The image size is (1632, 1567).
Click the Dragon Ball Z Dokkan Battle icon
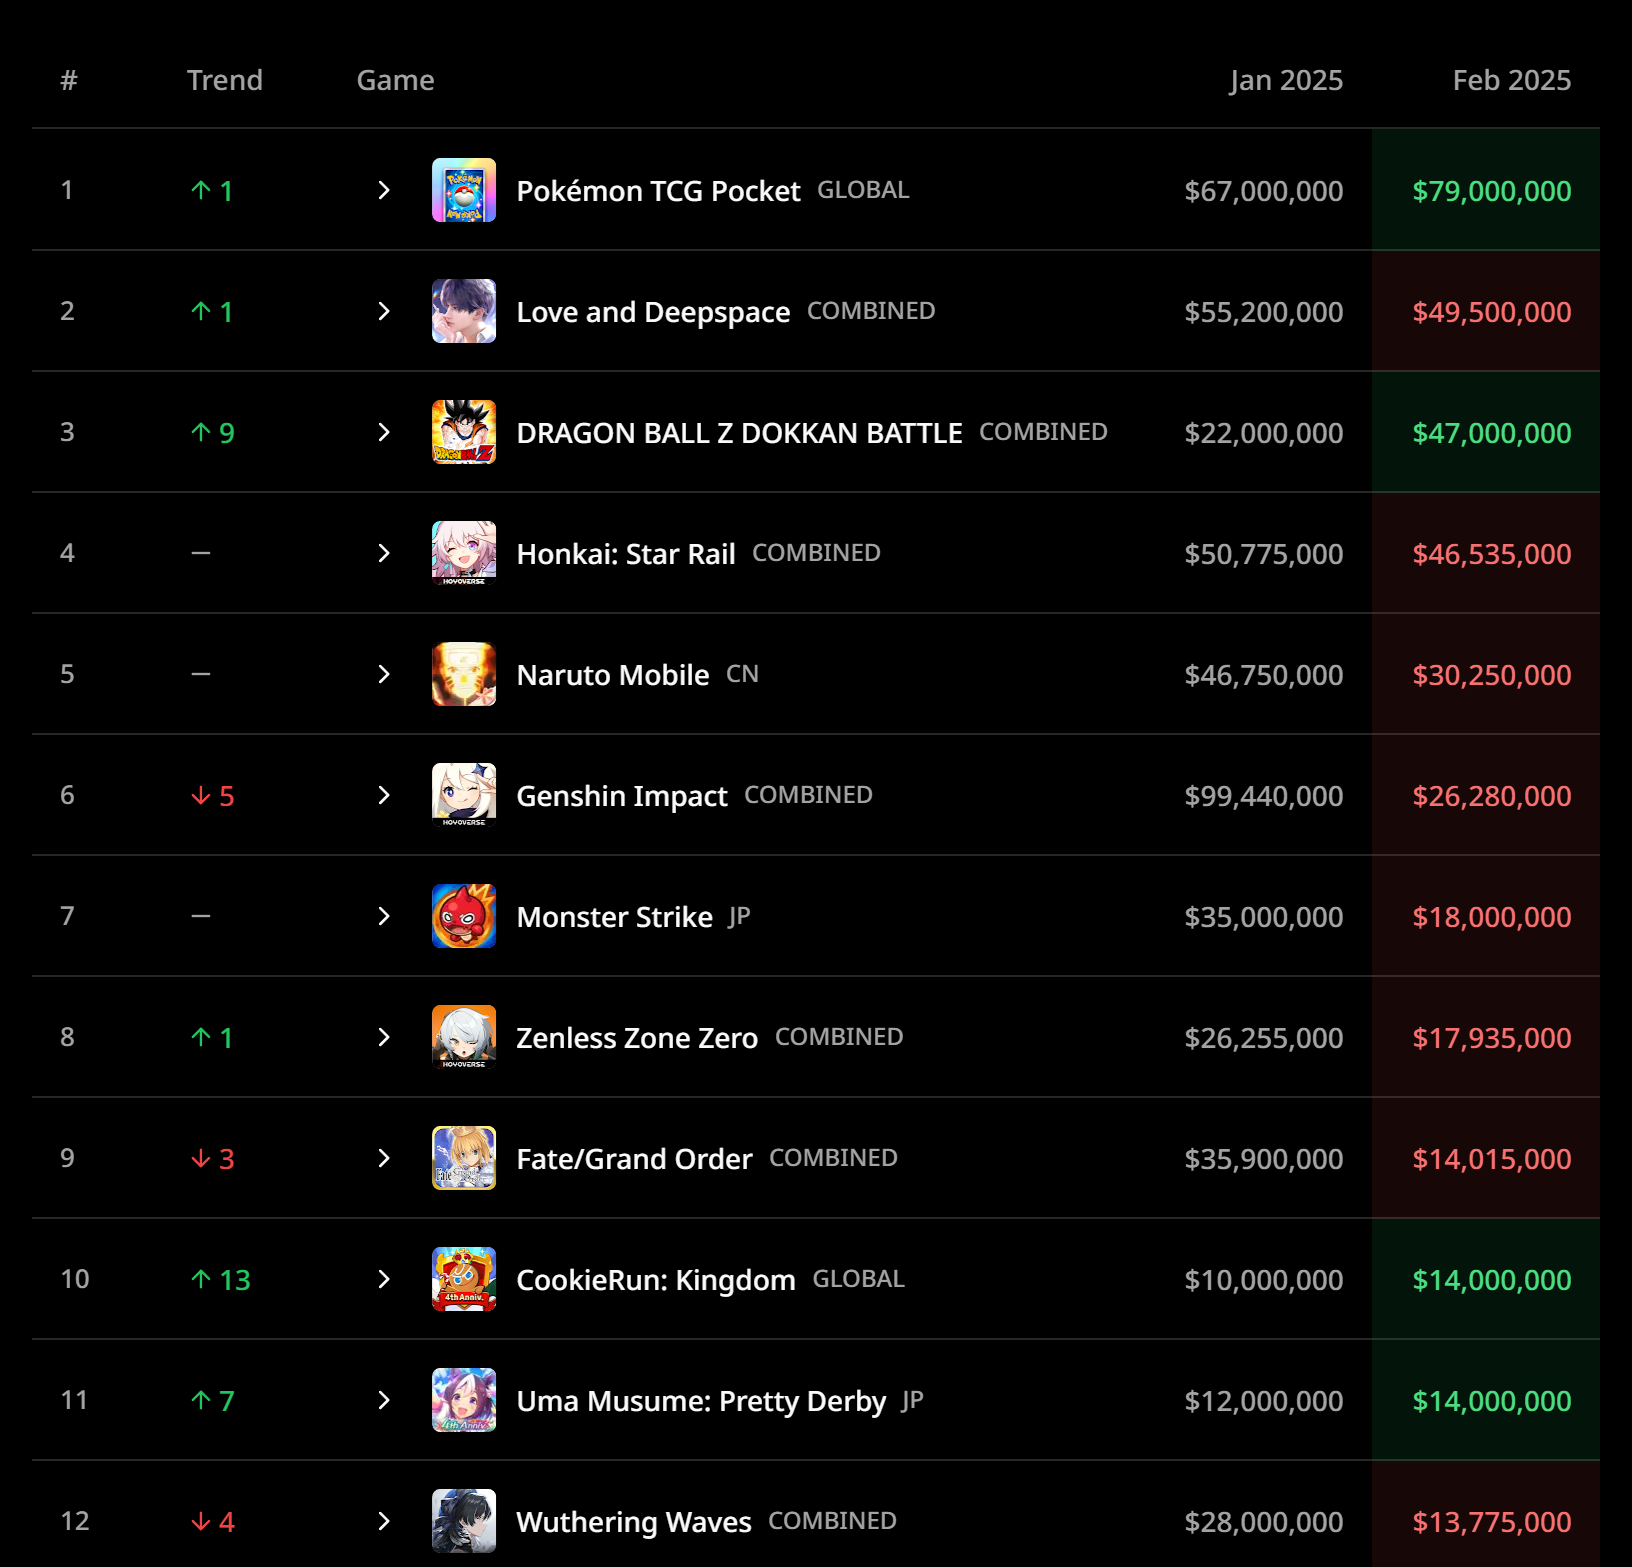pos(464,432)
